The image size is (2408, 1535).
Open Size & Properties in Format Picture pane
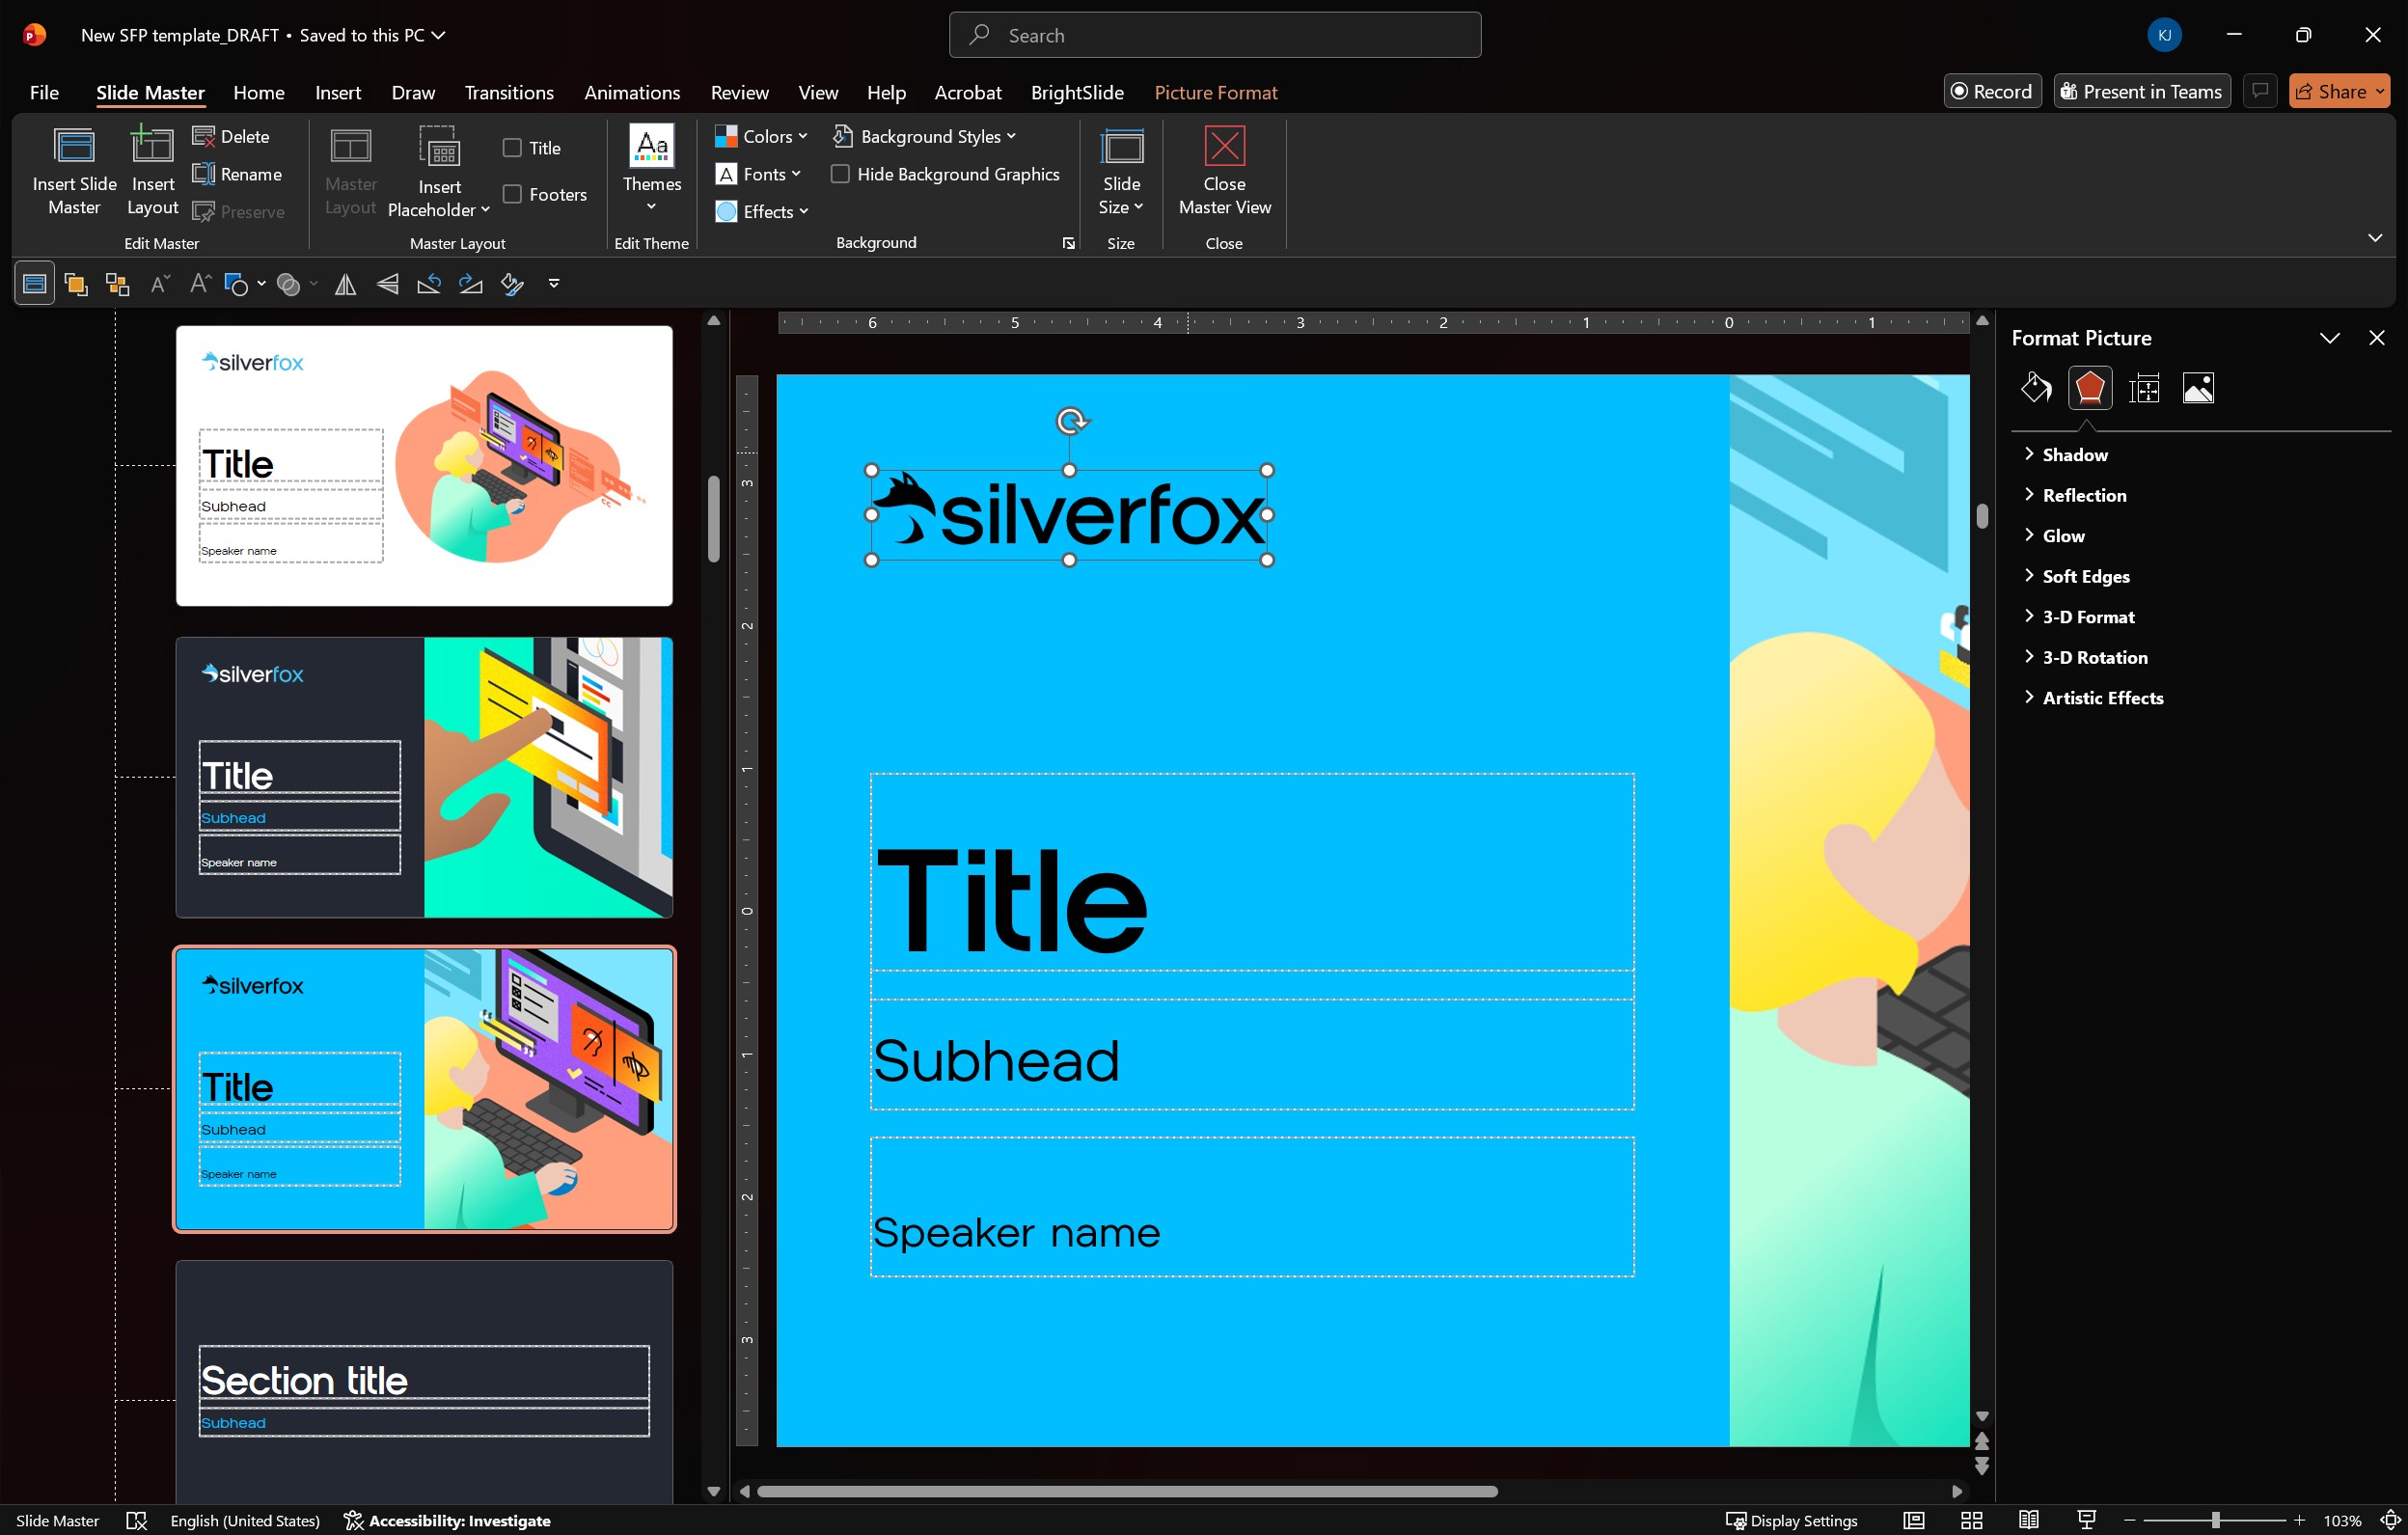point(2144,388)
